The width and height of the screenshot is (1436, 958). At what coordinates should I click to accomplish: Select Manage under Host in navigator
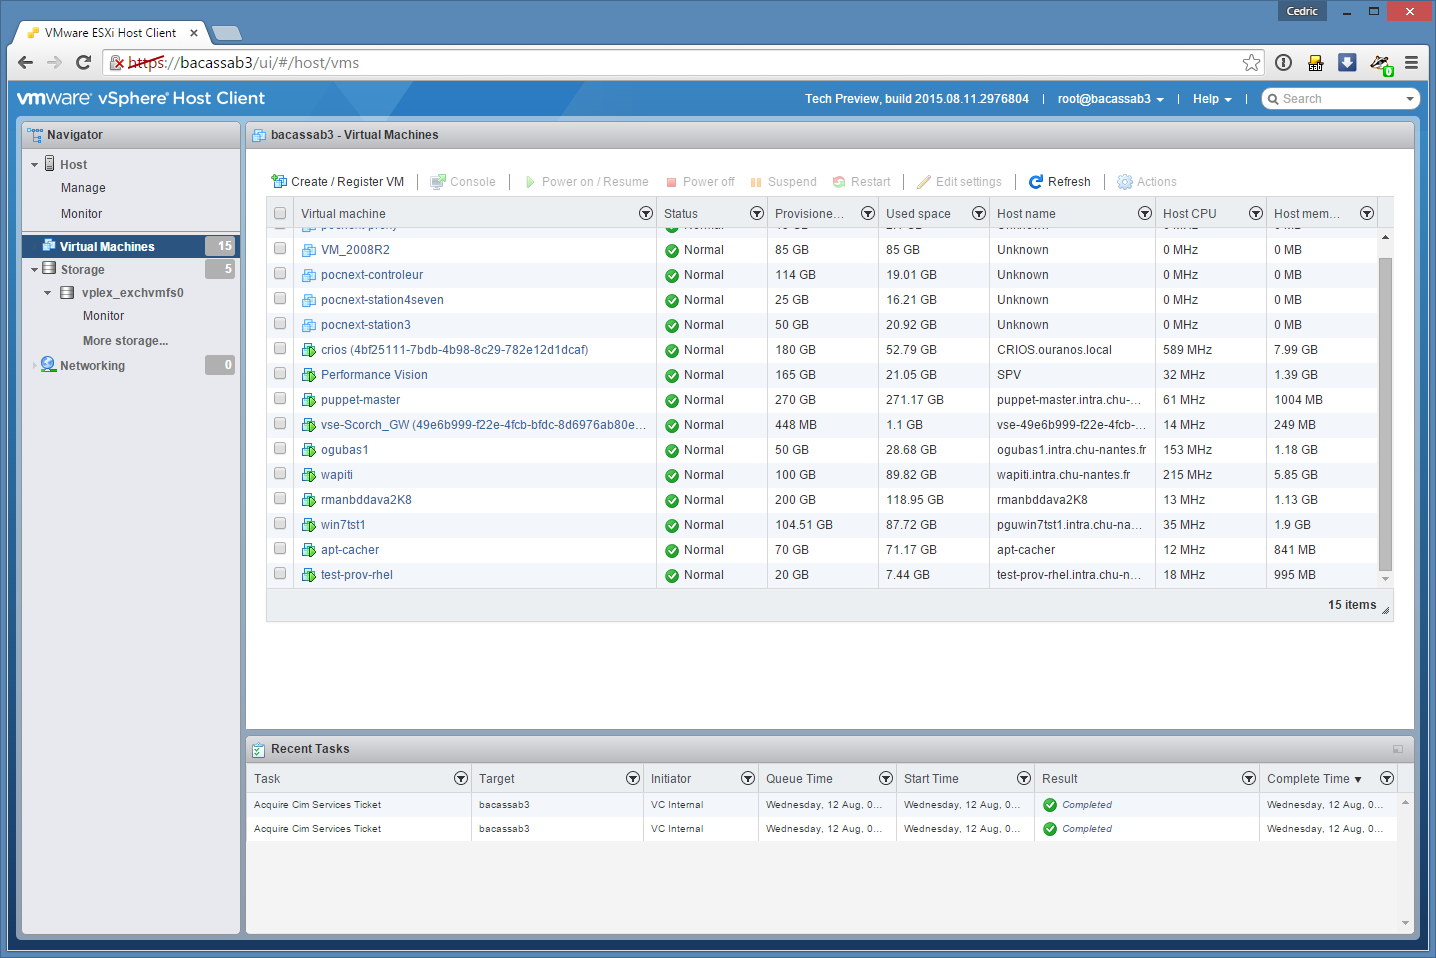tap(83, 188)
